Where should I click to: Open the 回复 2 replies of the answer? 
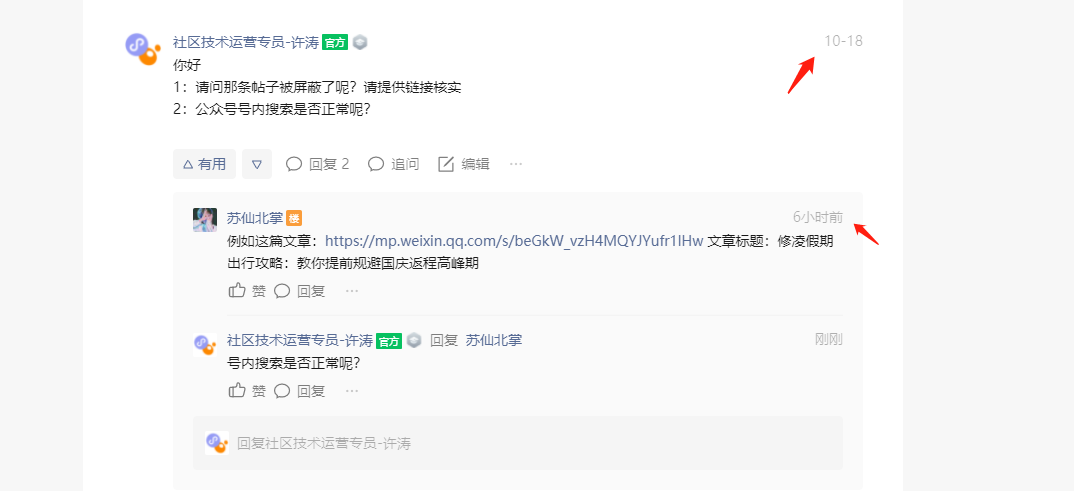[317, 164]
